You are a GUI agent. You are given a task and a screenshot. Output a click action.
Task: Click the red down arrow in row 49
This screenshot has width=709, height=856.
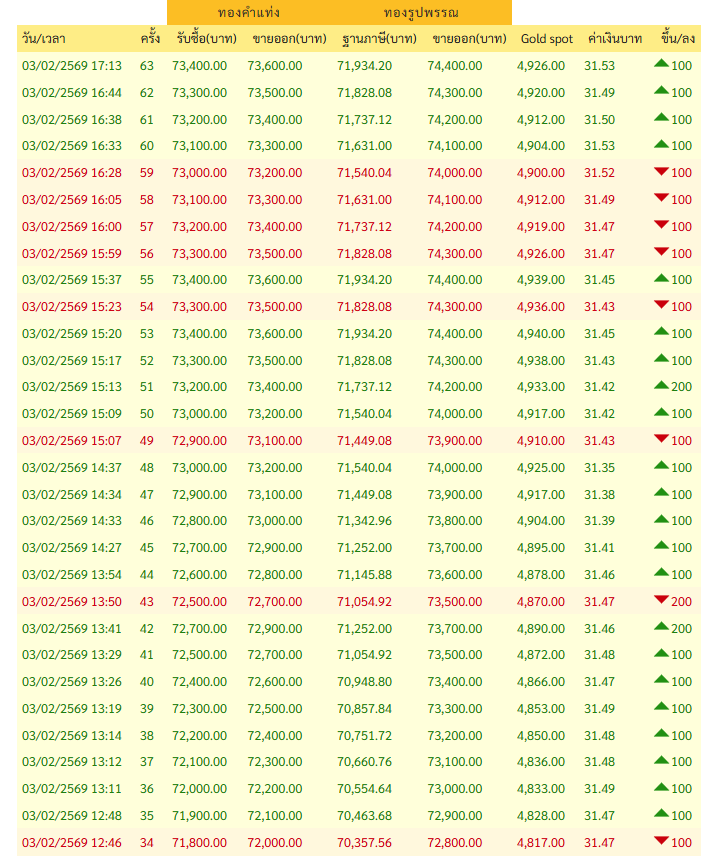661,439
